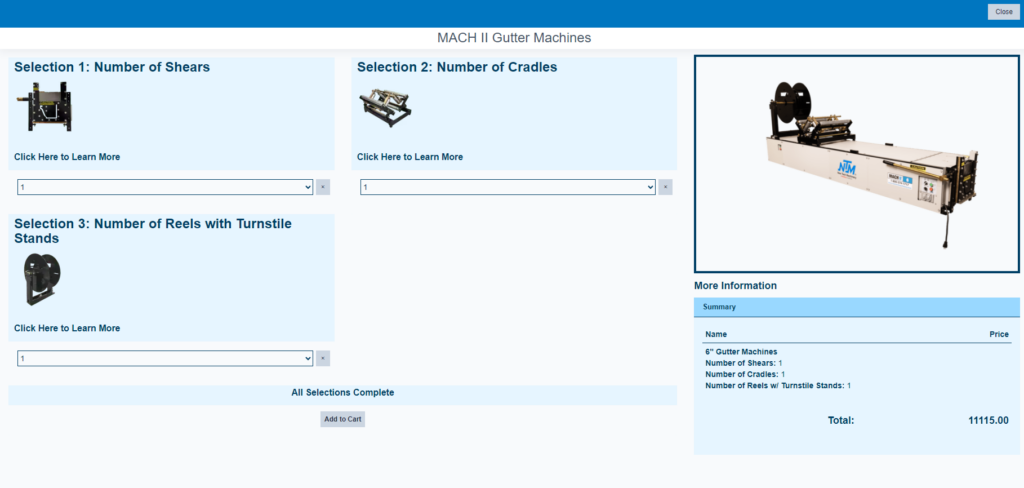Screen dimensions: 1024x488
Task: Click the reel with turnstile stand image
Action: [x=42, y=280]
